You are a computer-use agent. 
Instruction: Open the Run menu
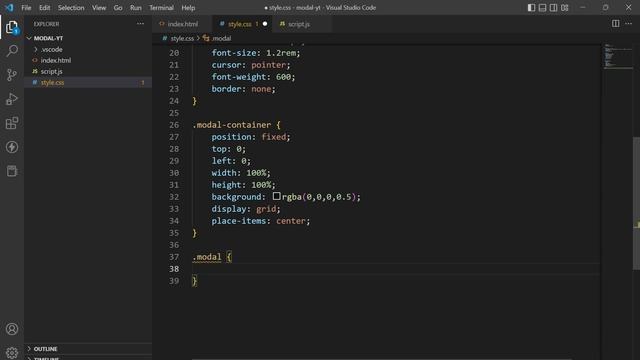pos(136,7)
